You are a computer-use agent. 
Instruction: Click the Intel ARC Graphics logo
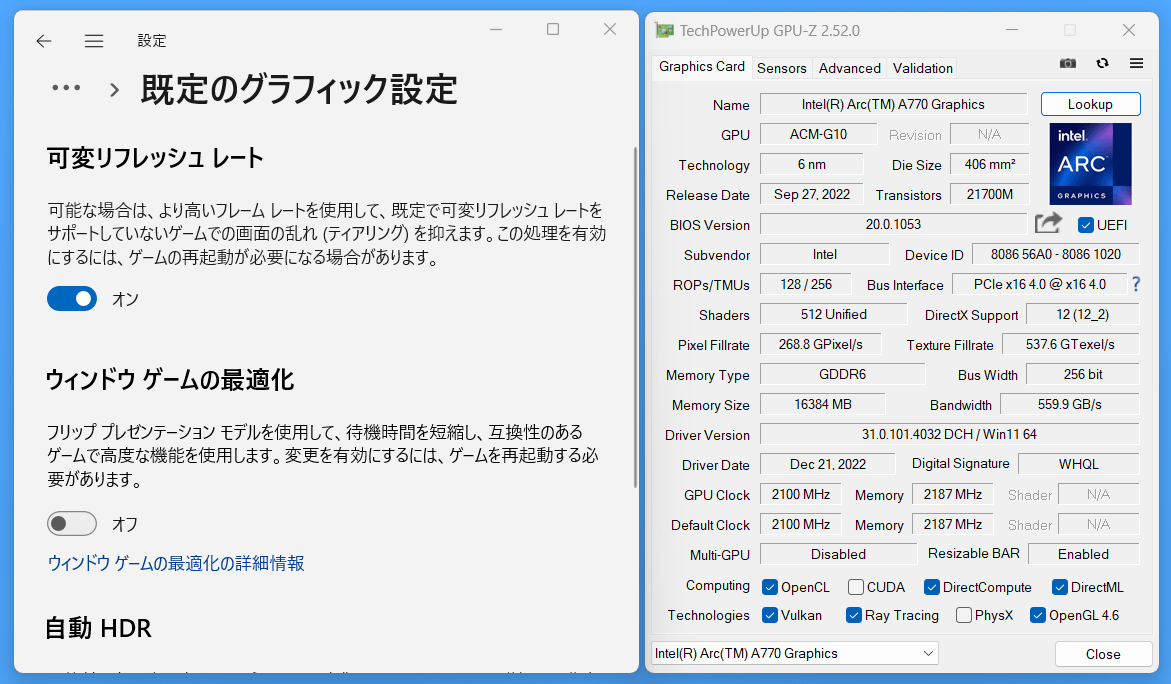pyautogui.click(x=1090, y=164)
